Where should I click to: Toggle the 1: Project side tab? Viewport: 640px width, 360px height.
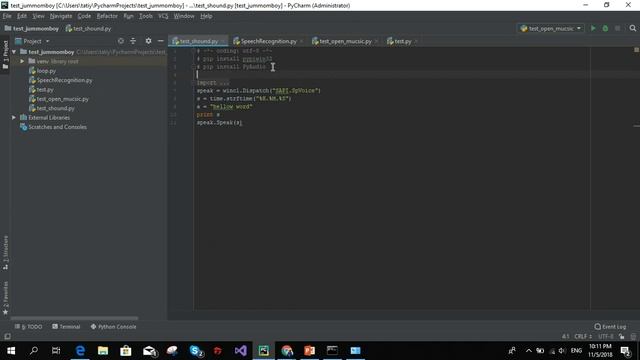pos(5,54)
